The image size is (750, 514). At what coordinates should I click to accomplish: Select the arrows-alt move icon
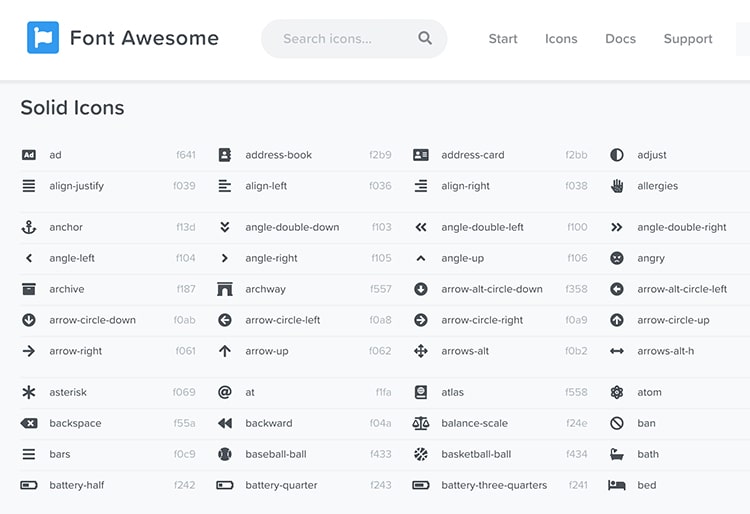click(x=421, y=351)
